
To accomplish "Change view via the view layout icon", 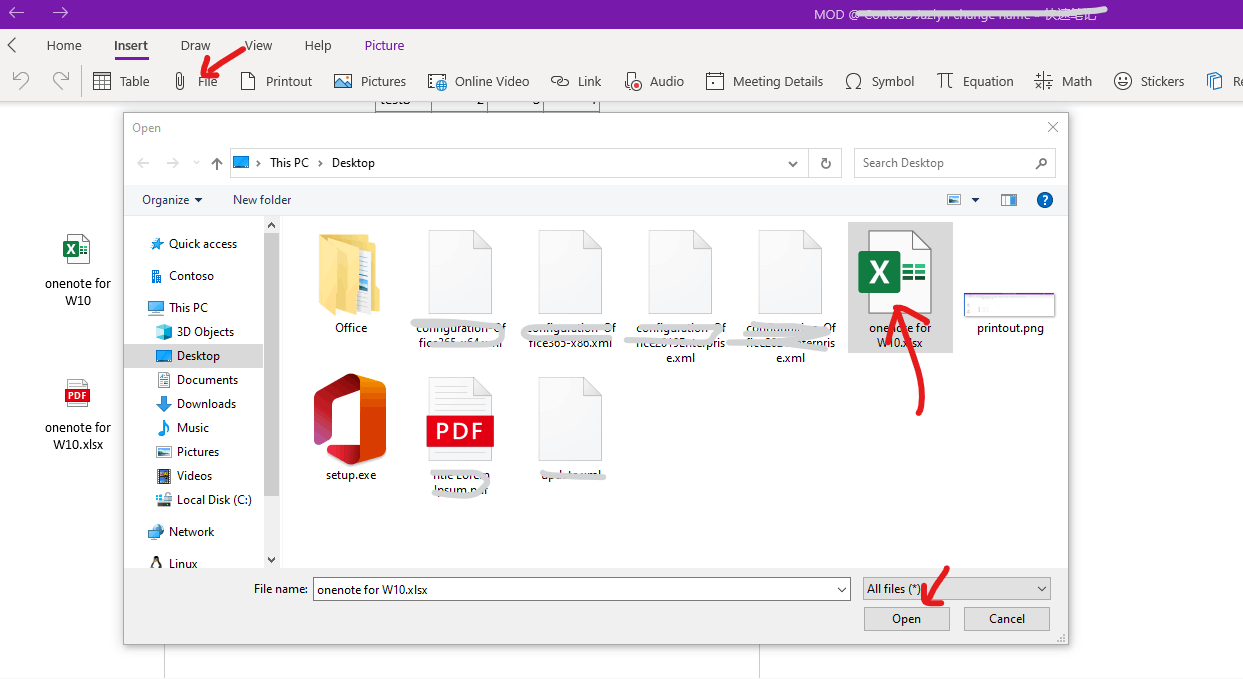I will point(954,200).
